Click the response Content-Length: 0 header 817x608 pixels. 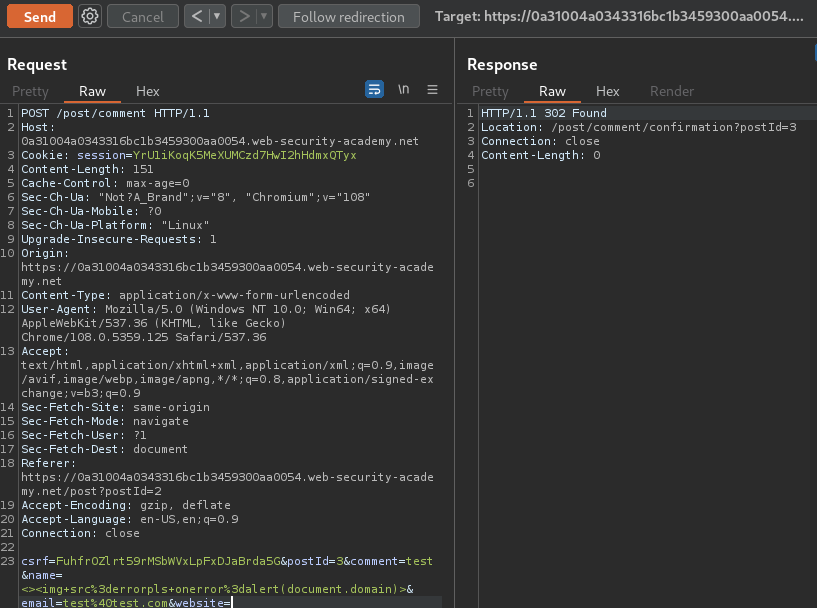click(540, 155)
